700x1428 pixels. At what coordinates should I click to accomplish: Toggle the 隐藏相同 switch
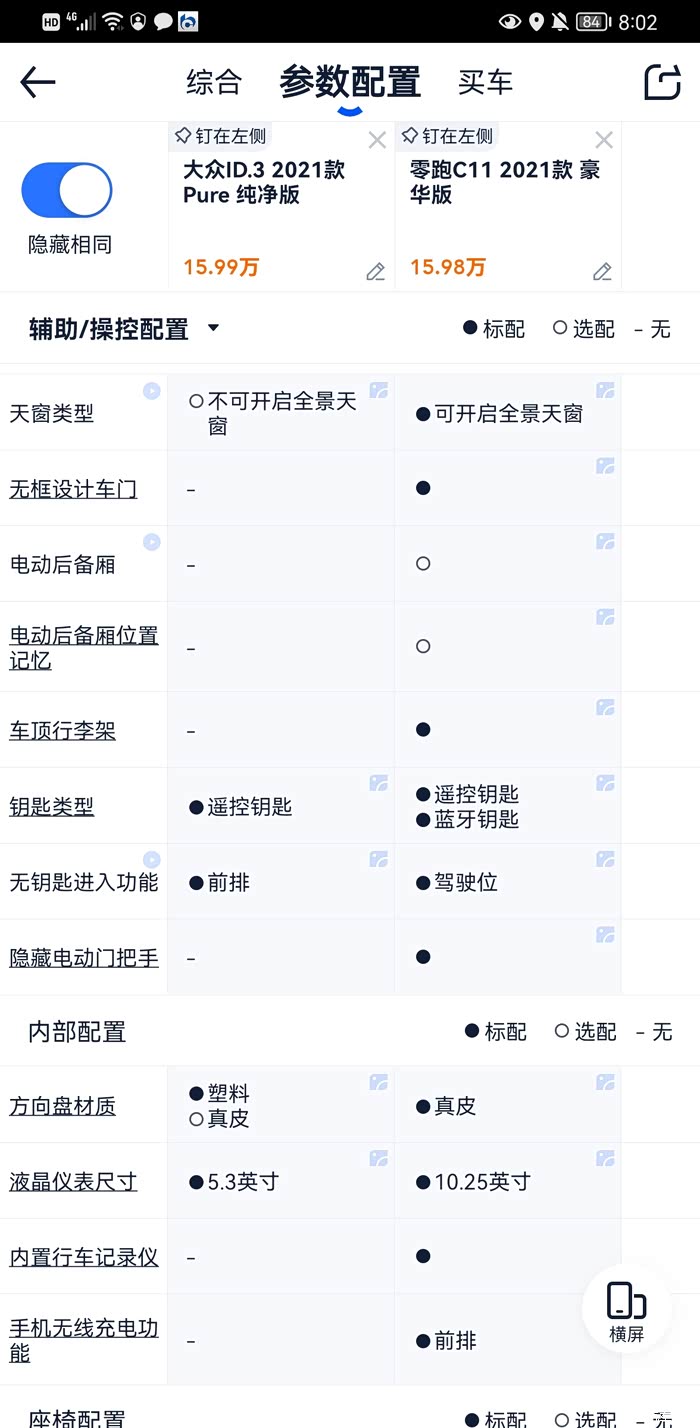pyautogui.click(x=67, y=190)
